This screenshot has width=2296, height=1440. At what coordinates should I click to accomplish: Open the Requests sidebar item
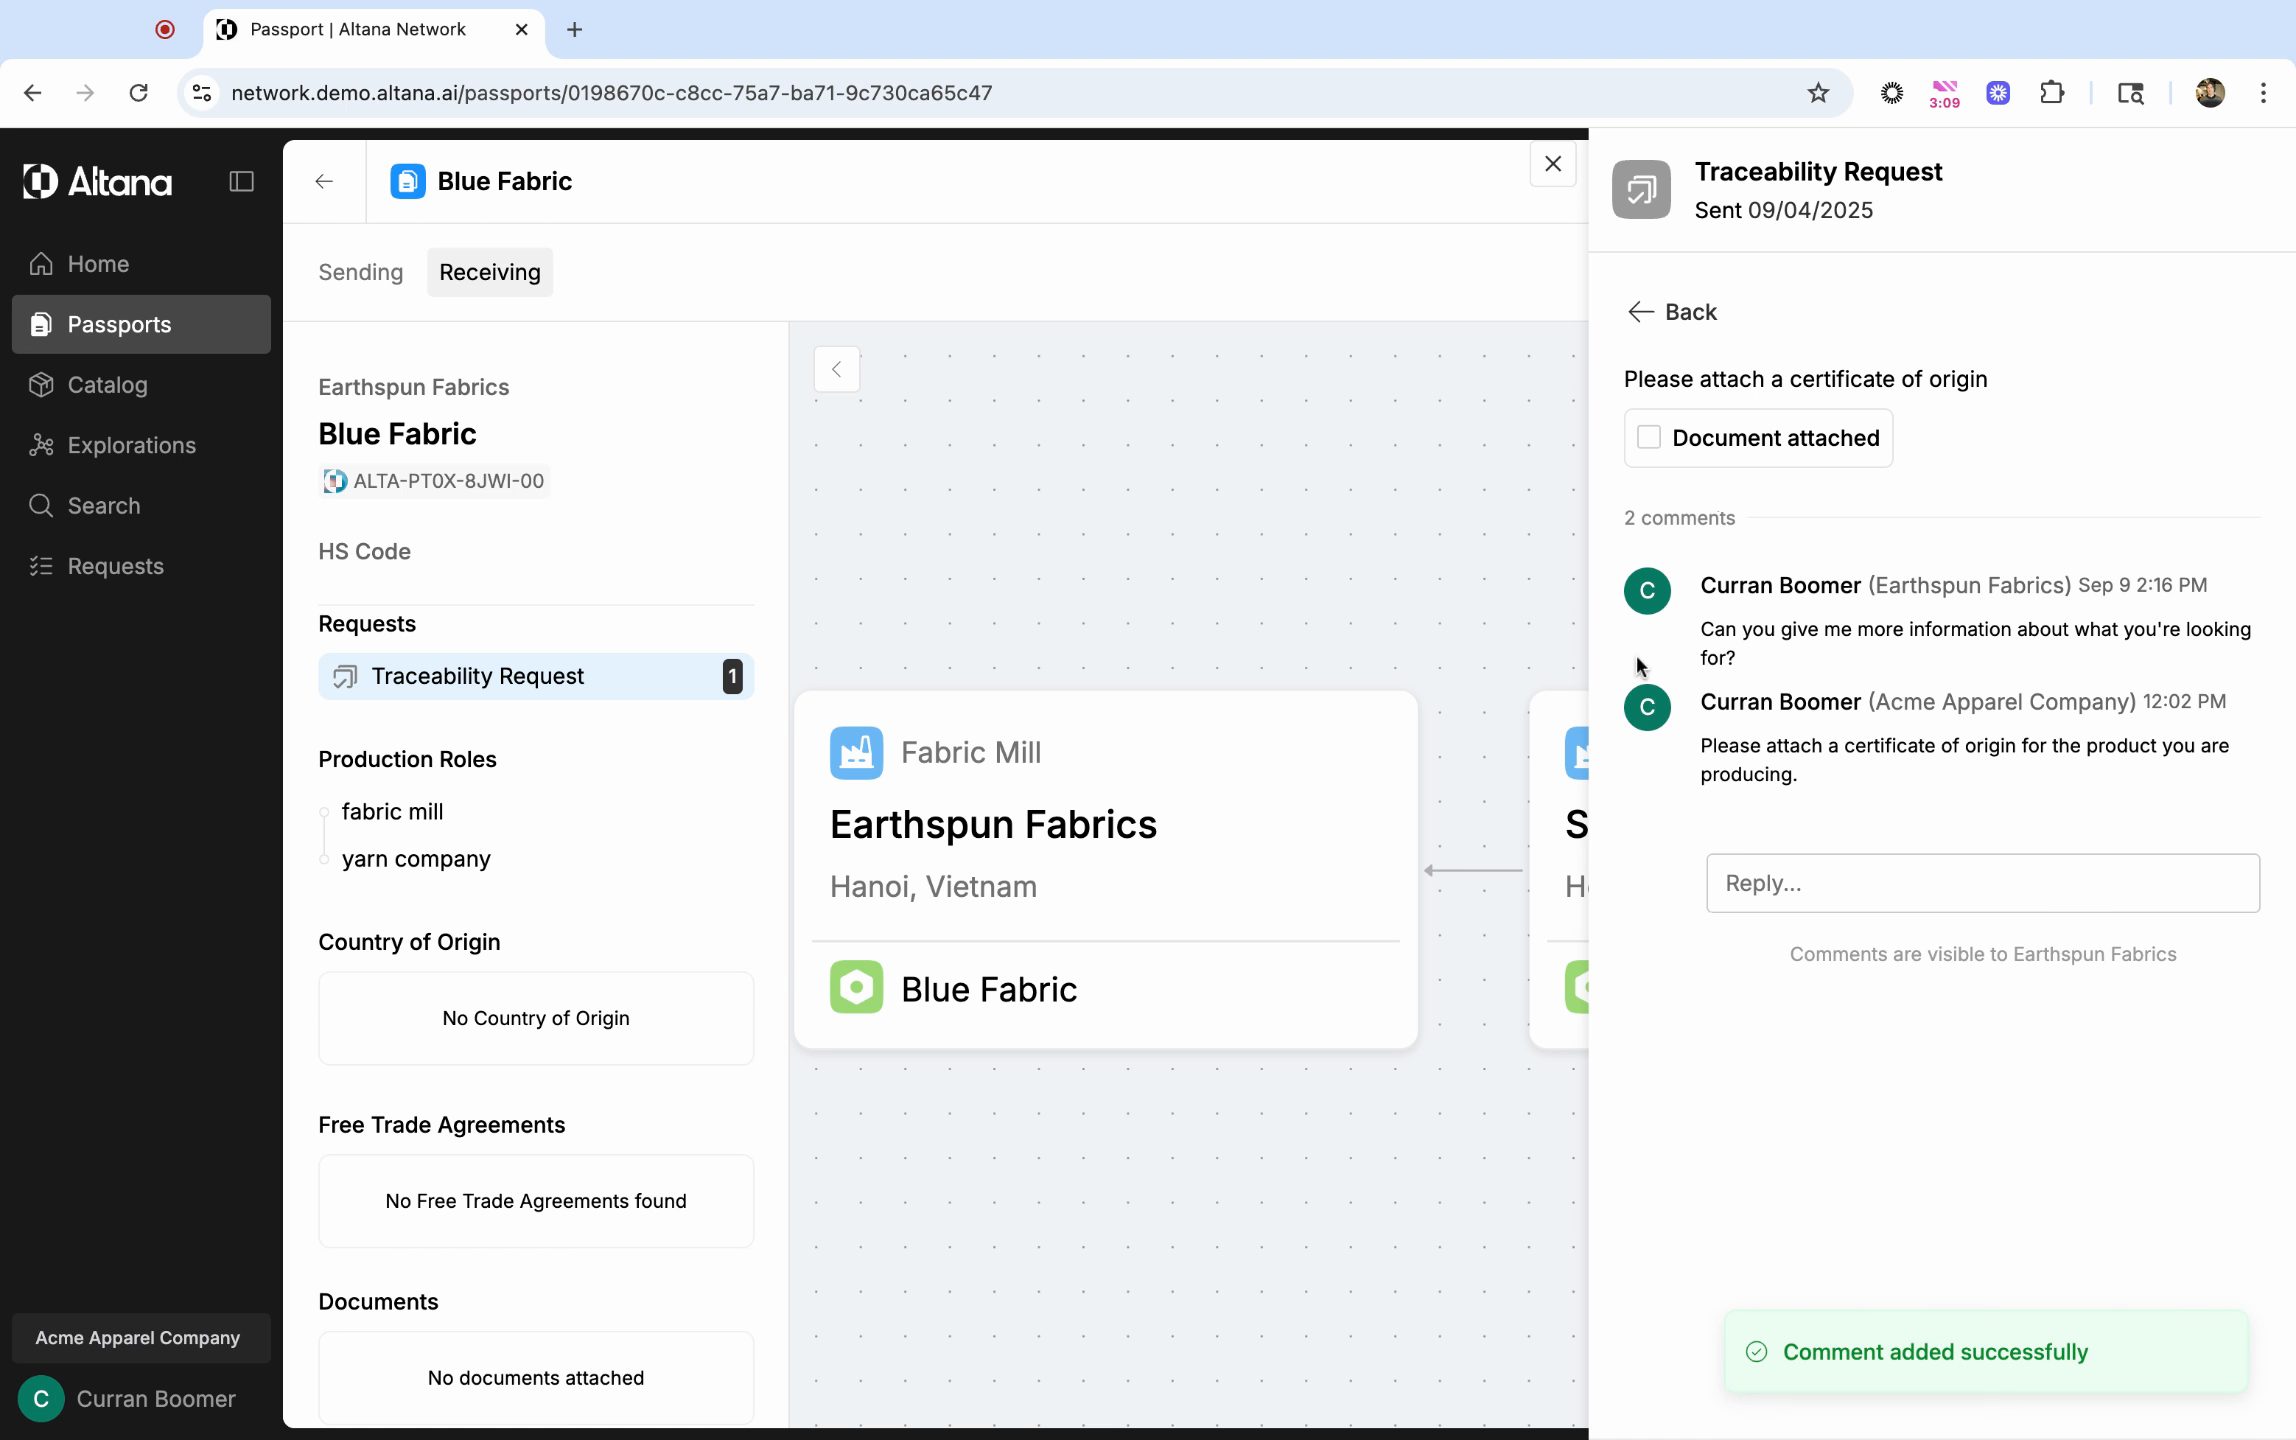[x=115, y=566]
